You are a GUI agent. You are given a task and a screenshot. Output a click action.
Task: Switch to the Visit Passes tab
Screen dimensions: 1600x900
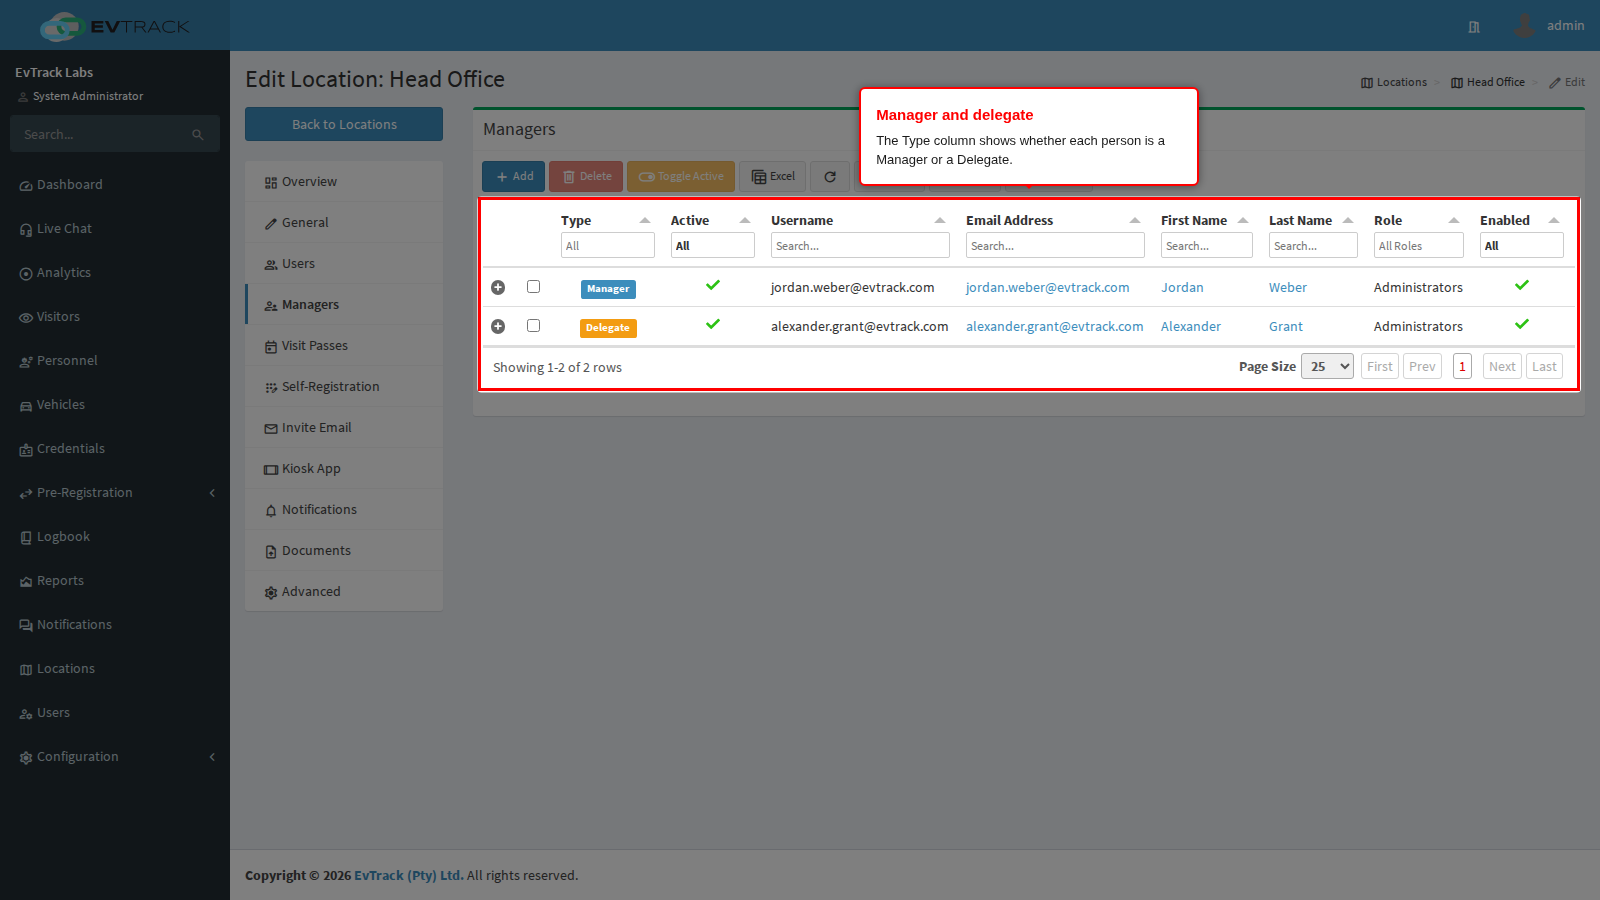[344, 346]
